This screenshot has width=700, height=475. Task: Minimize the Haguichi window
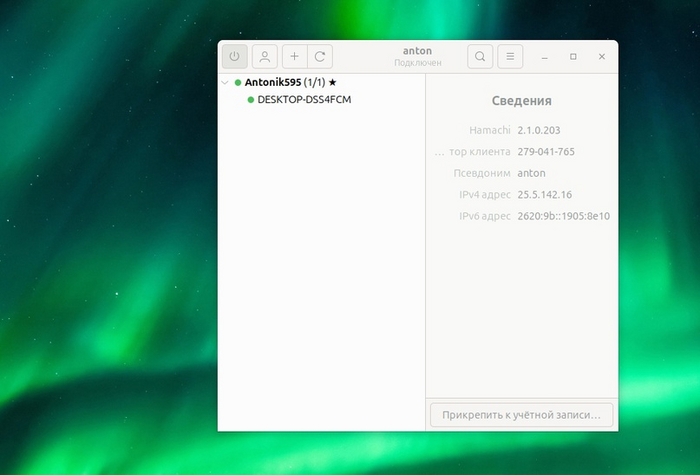(x=545, y=57)
